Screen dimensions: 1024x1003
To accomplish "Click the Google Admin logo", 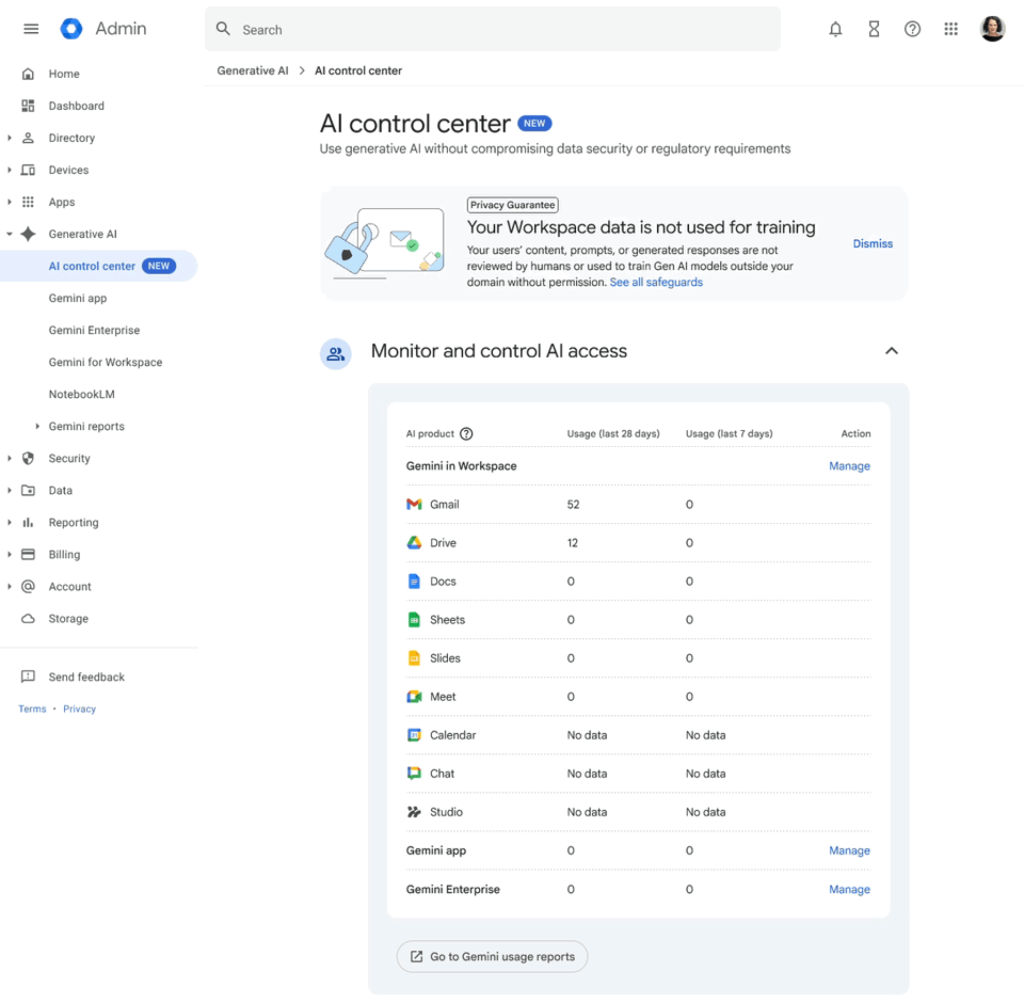I will (71, 29).
